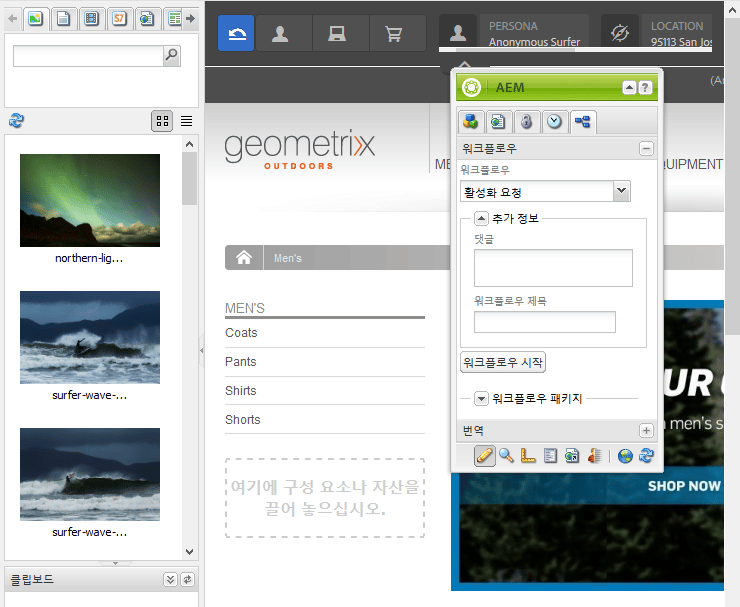
Task: Click the search field in content finder
Action: click(x=88, y=56)
